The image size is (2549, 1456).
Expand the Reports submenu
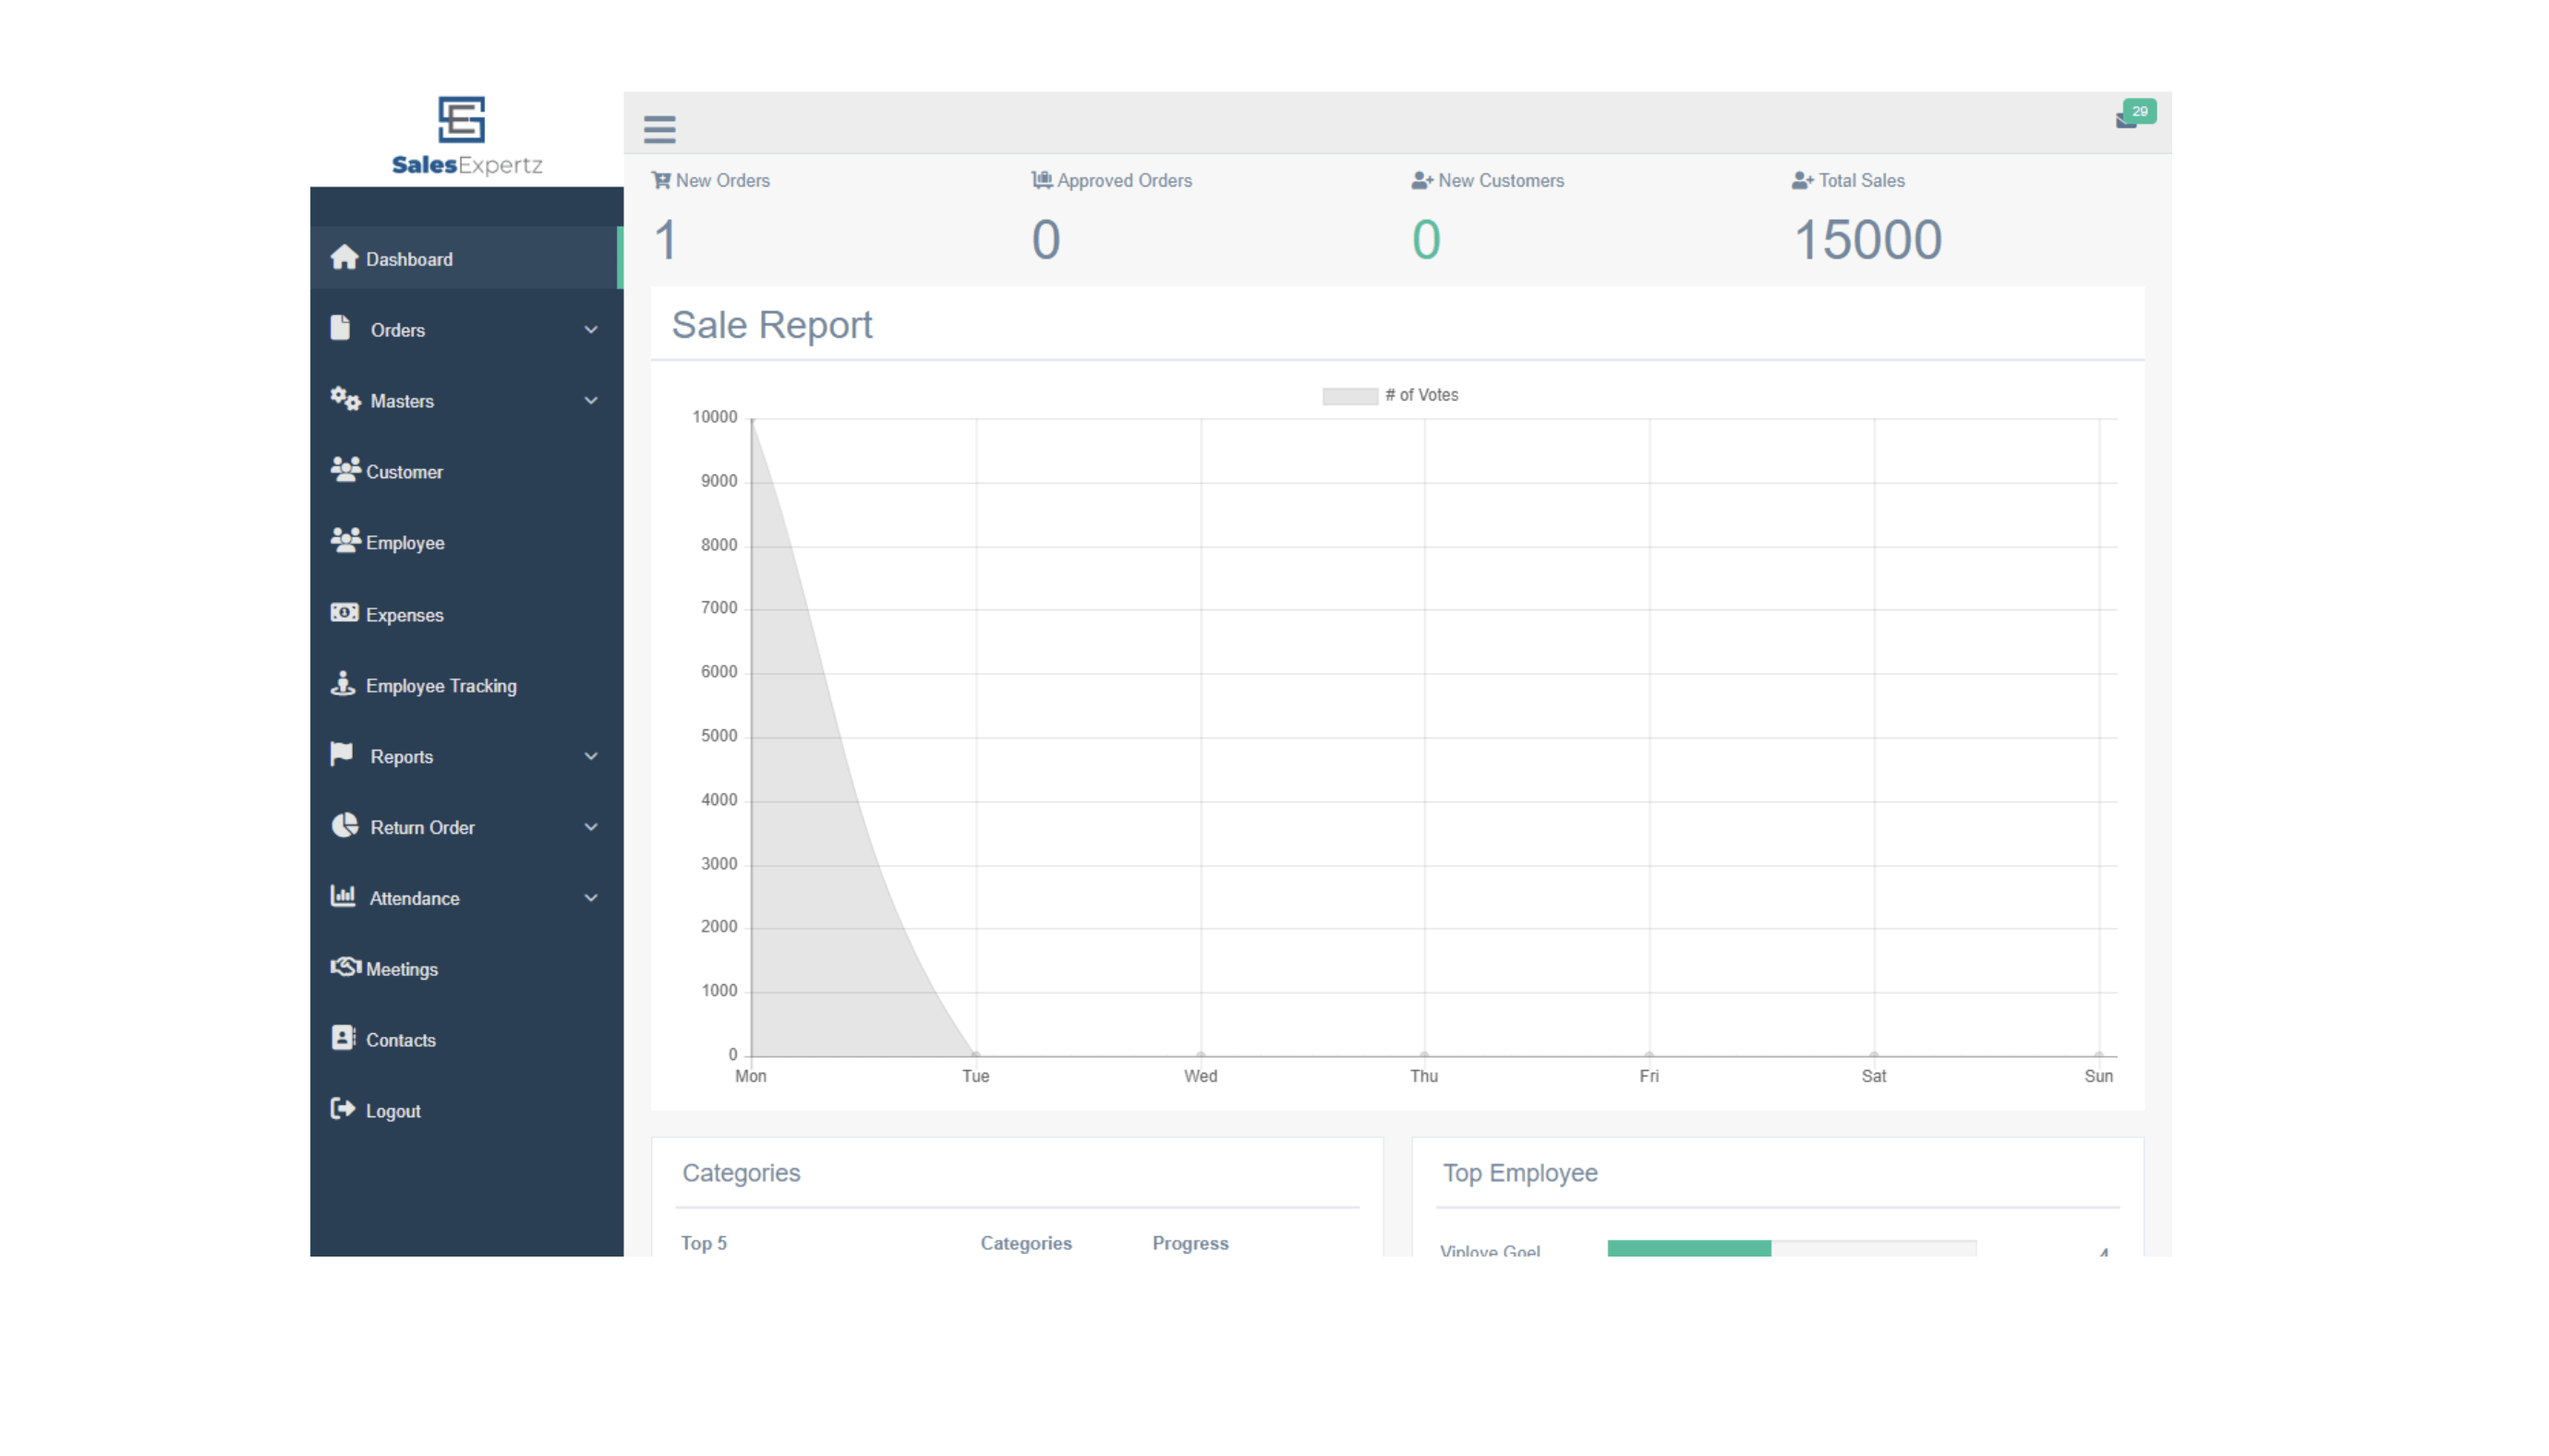(x=464, y=756)
